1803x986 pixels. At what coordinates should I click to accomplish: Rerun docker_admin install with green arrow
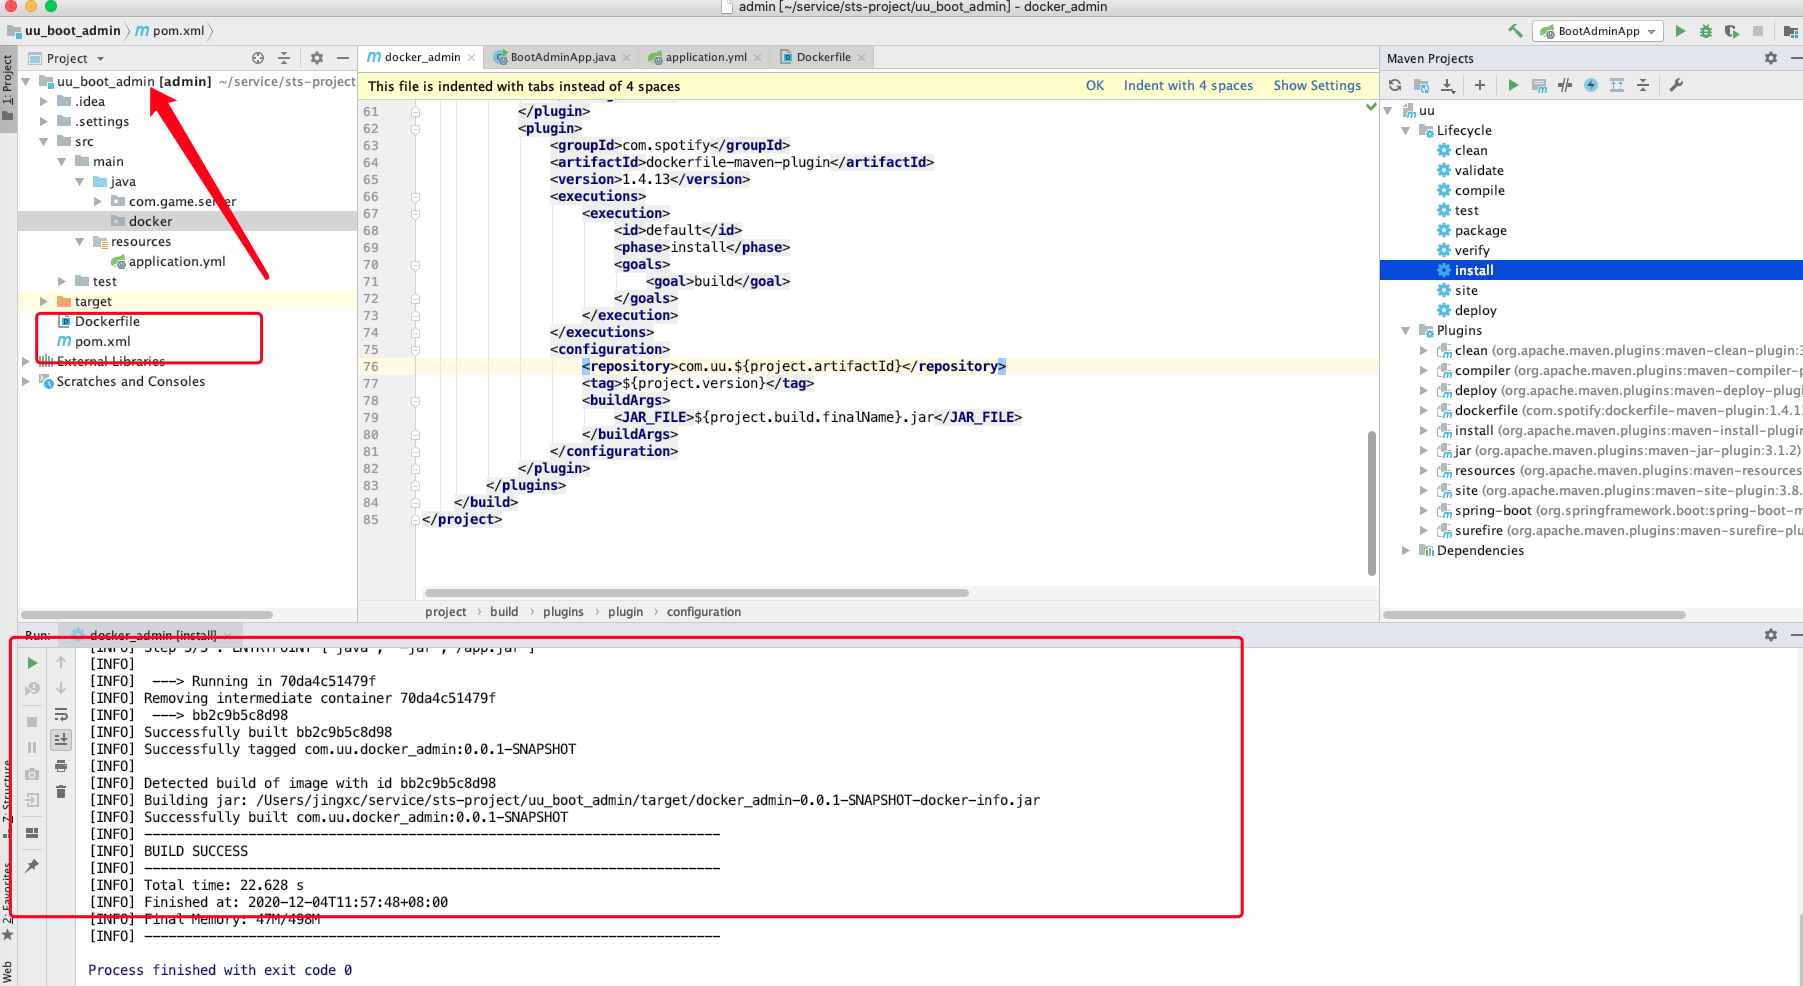point(31,662)
